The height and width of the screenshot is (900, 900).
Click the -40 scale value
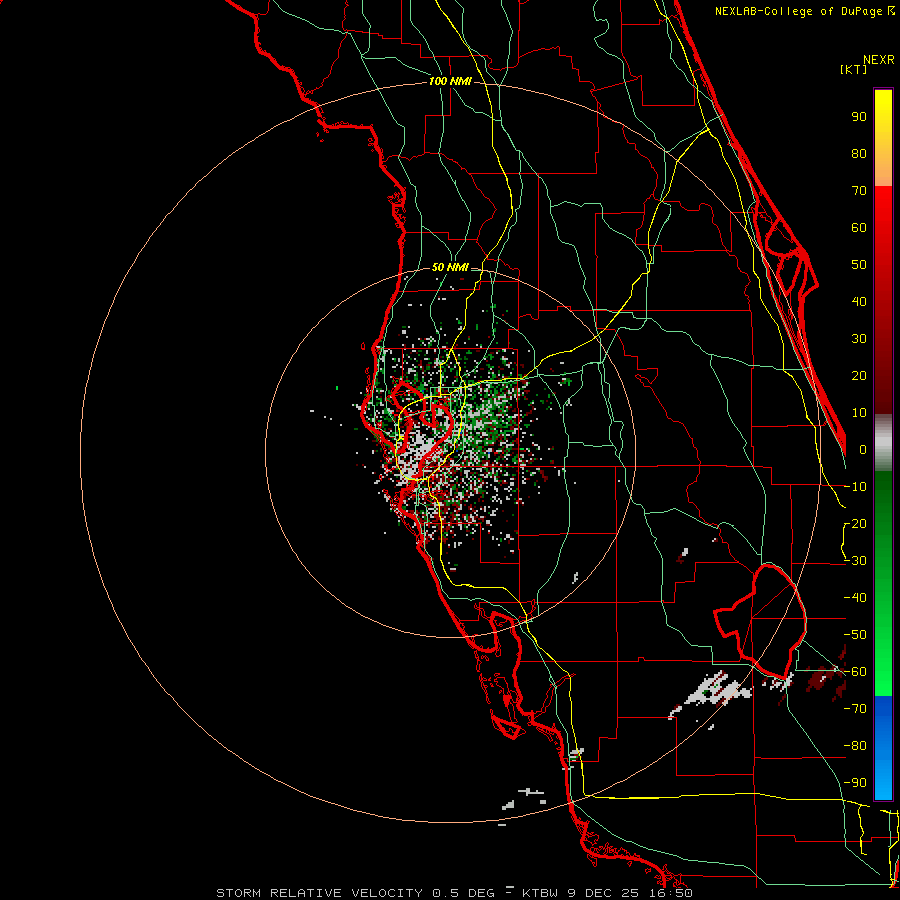[855, 598]
